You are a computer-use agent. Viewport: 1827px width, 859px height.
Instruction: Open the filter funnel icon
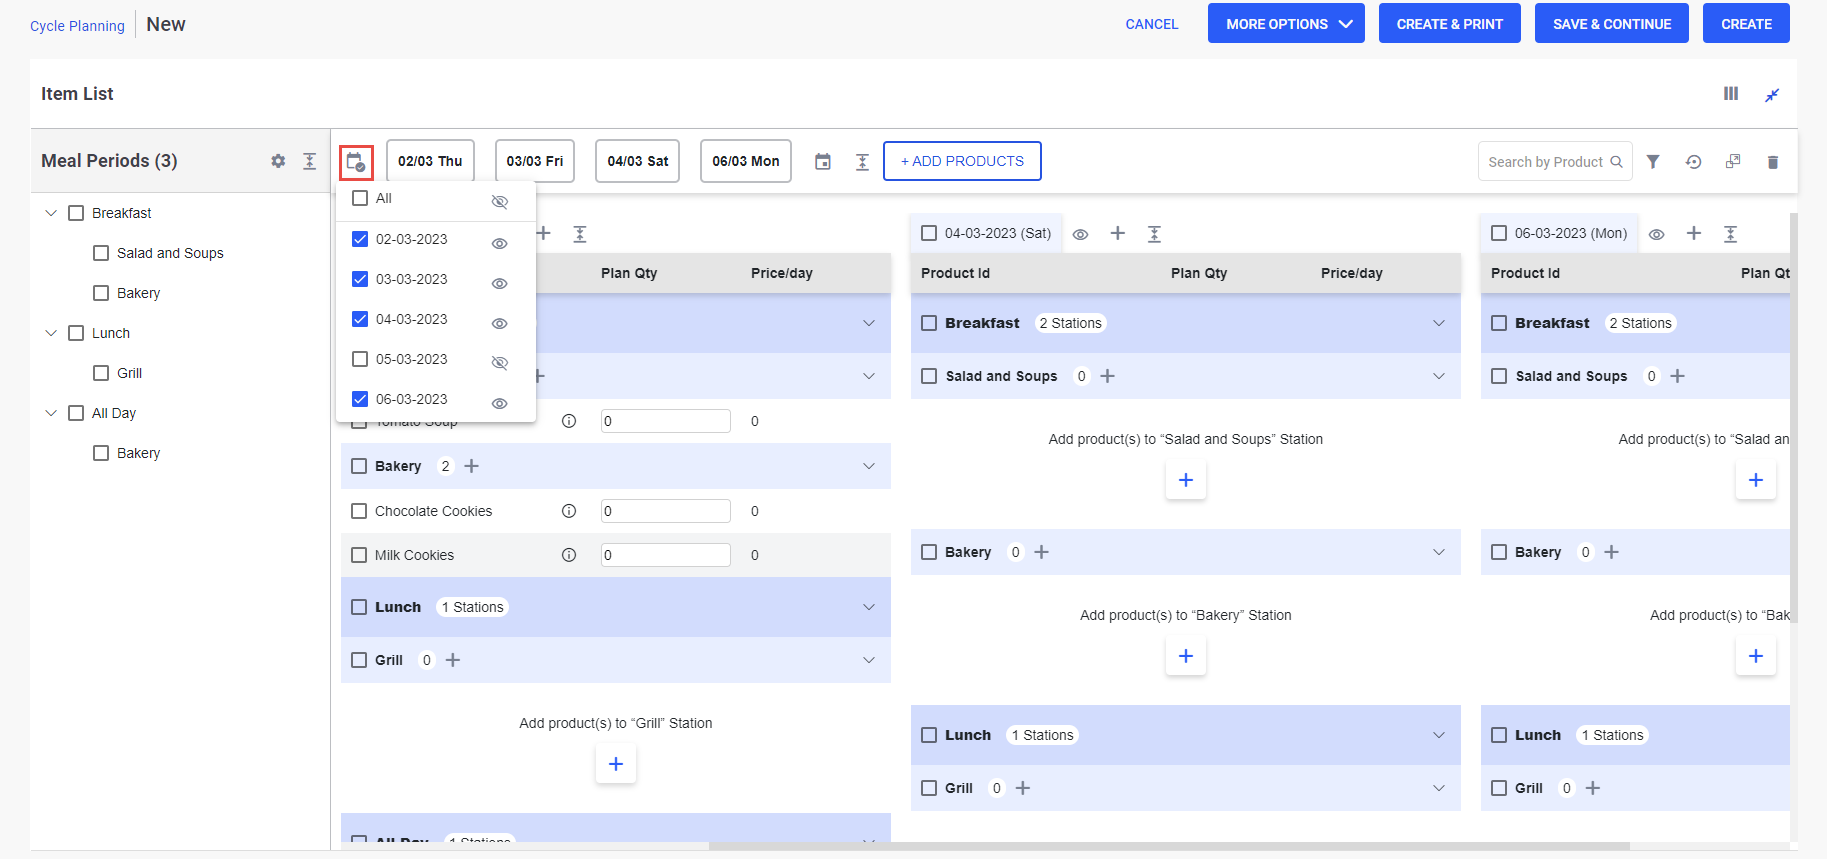click(x=1653, y=162)
